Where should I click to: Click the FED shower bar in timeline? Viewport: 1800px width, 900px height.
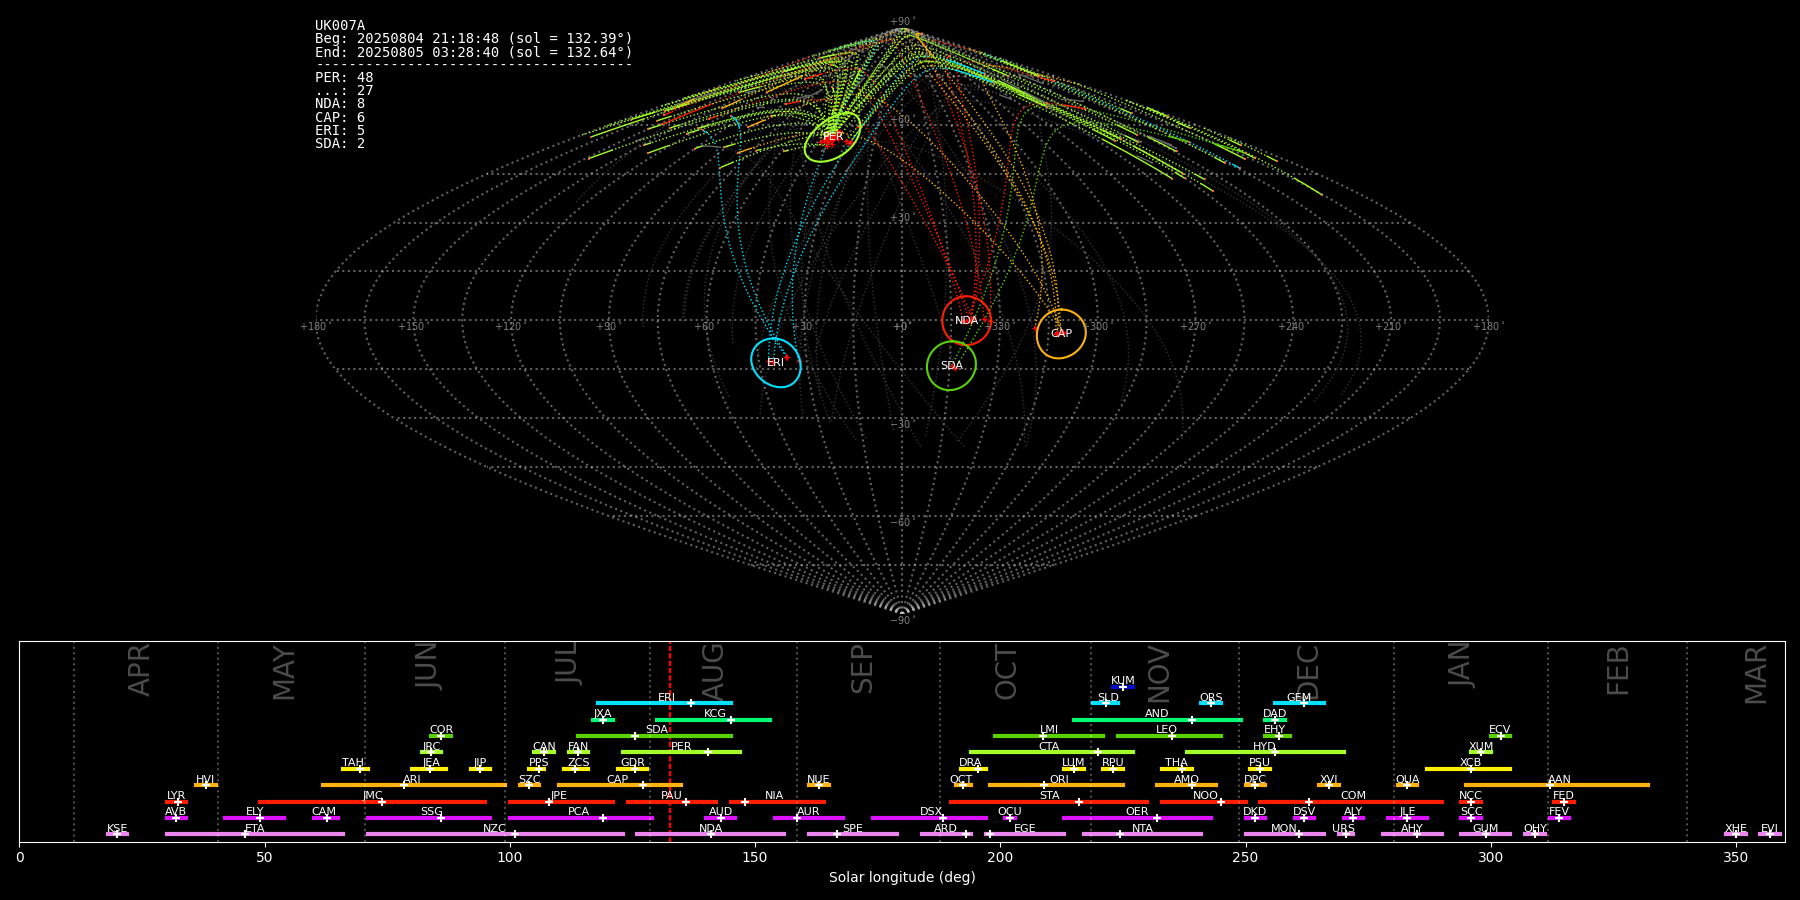(1563, 802)
